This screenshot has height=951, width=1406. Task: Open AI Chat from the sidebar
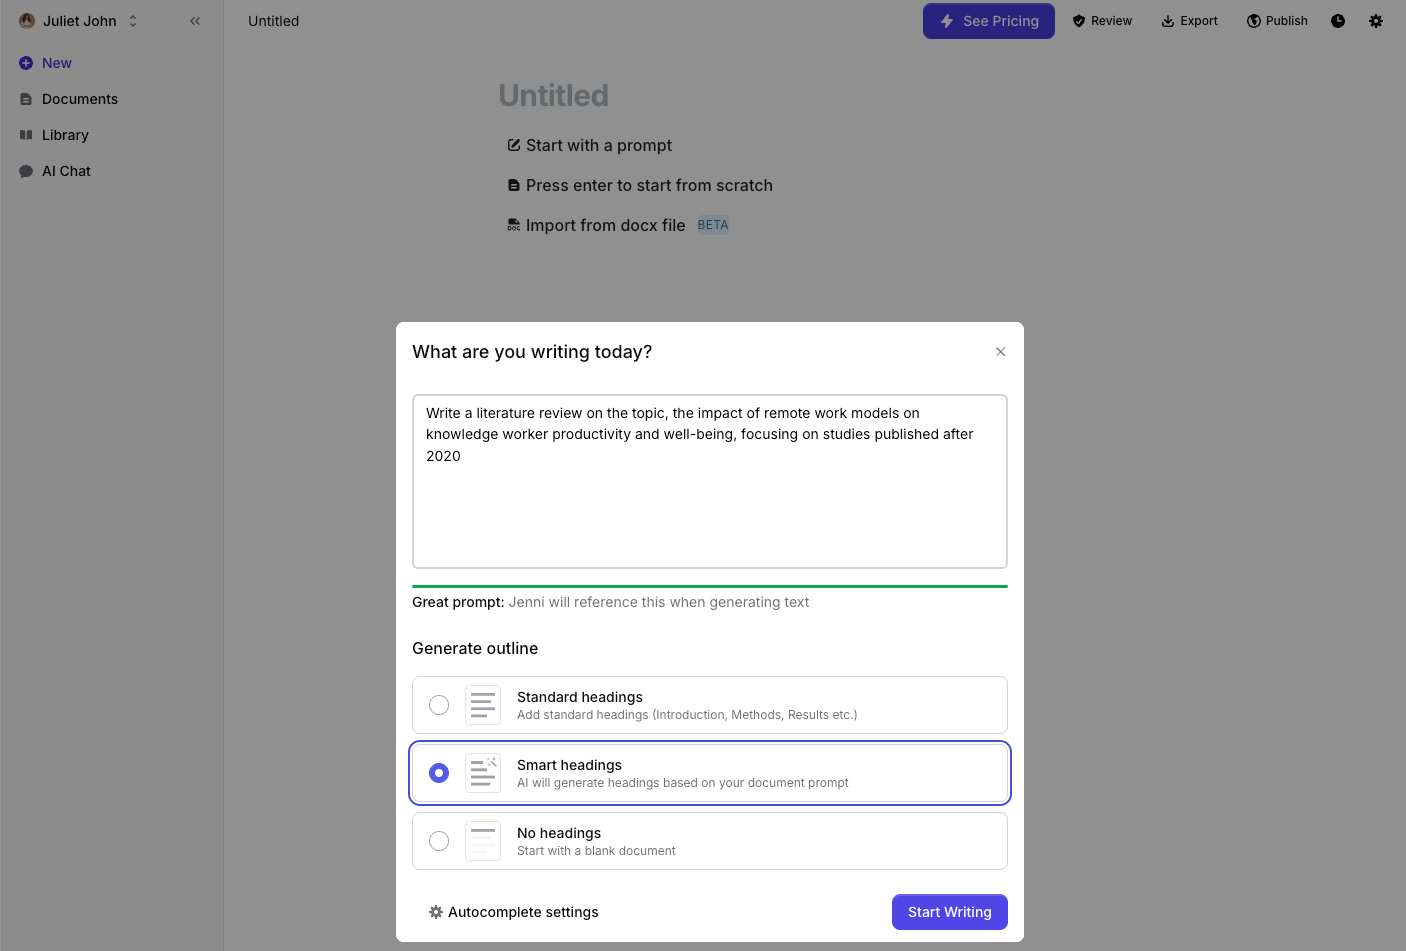coord(65,170)
